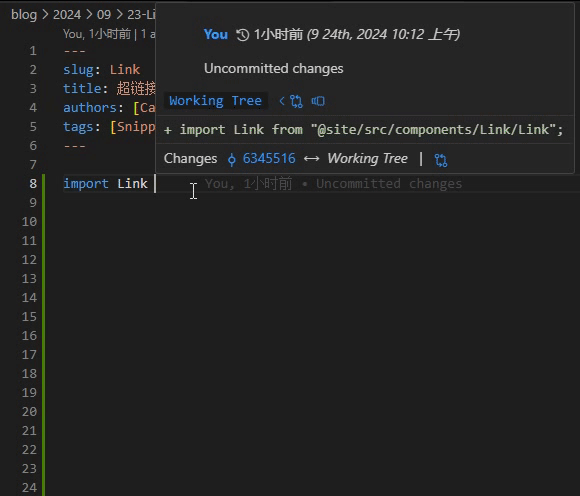This screenshot has width=580, height=496.
Task: Click line number 17 in gutter
Action: (29, 354)
